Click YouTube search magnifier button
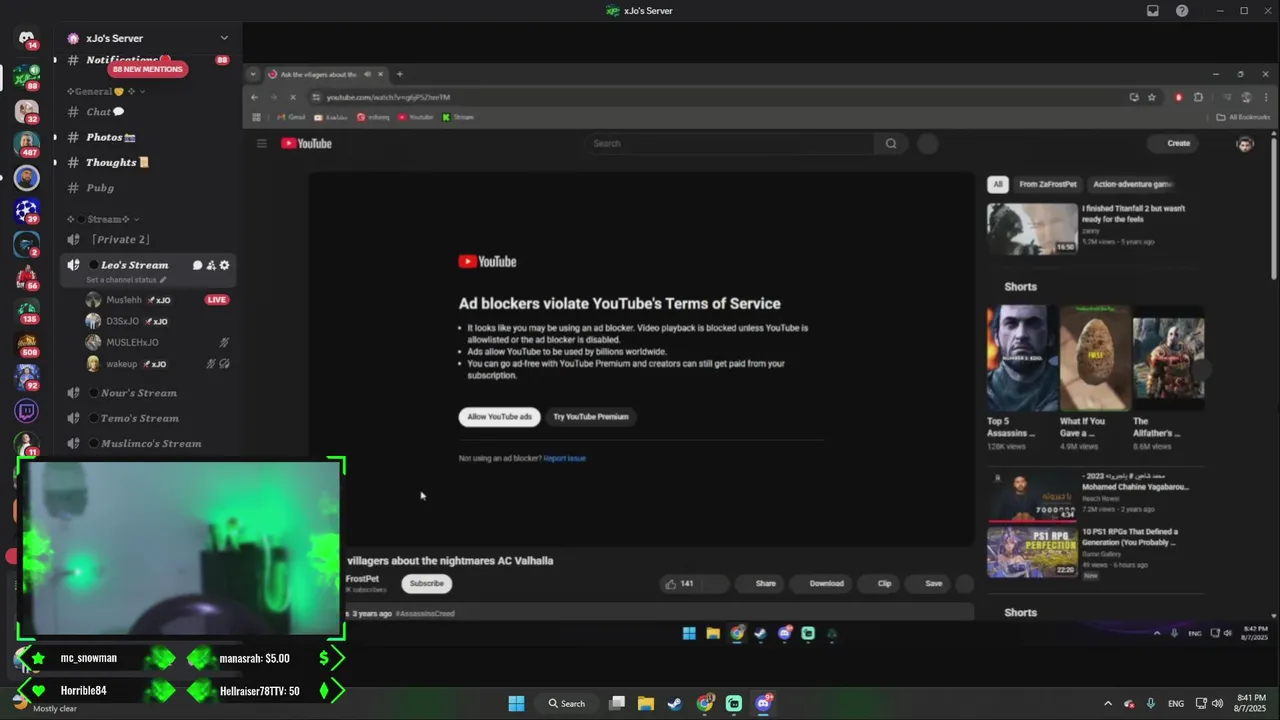Screen dimensions: 1280x720 [891, 143]
